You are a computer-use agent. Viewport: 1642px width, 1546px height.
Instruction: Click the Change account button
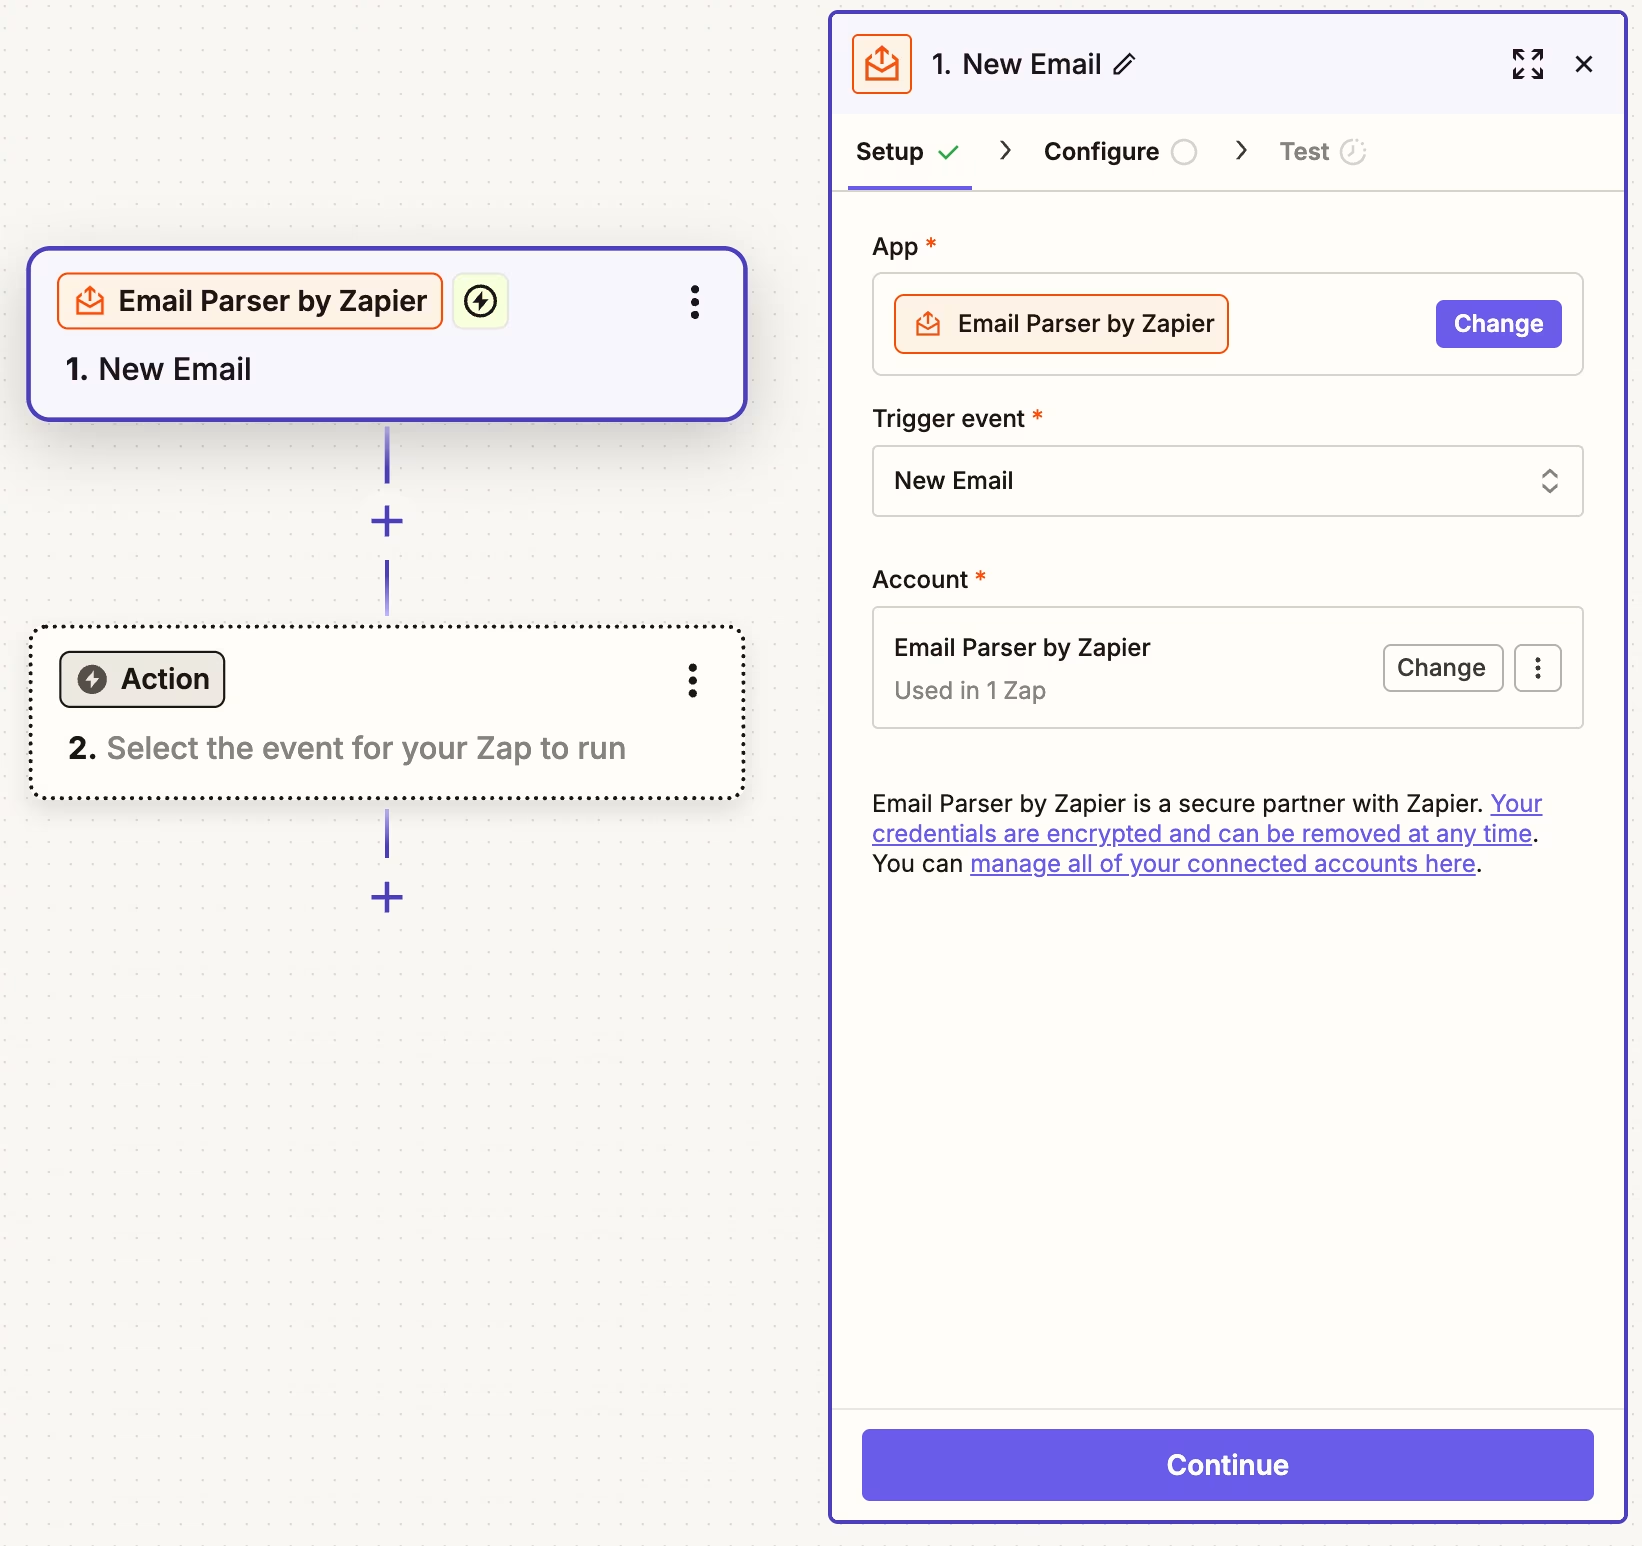click(x=1442, y=668)
